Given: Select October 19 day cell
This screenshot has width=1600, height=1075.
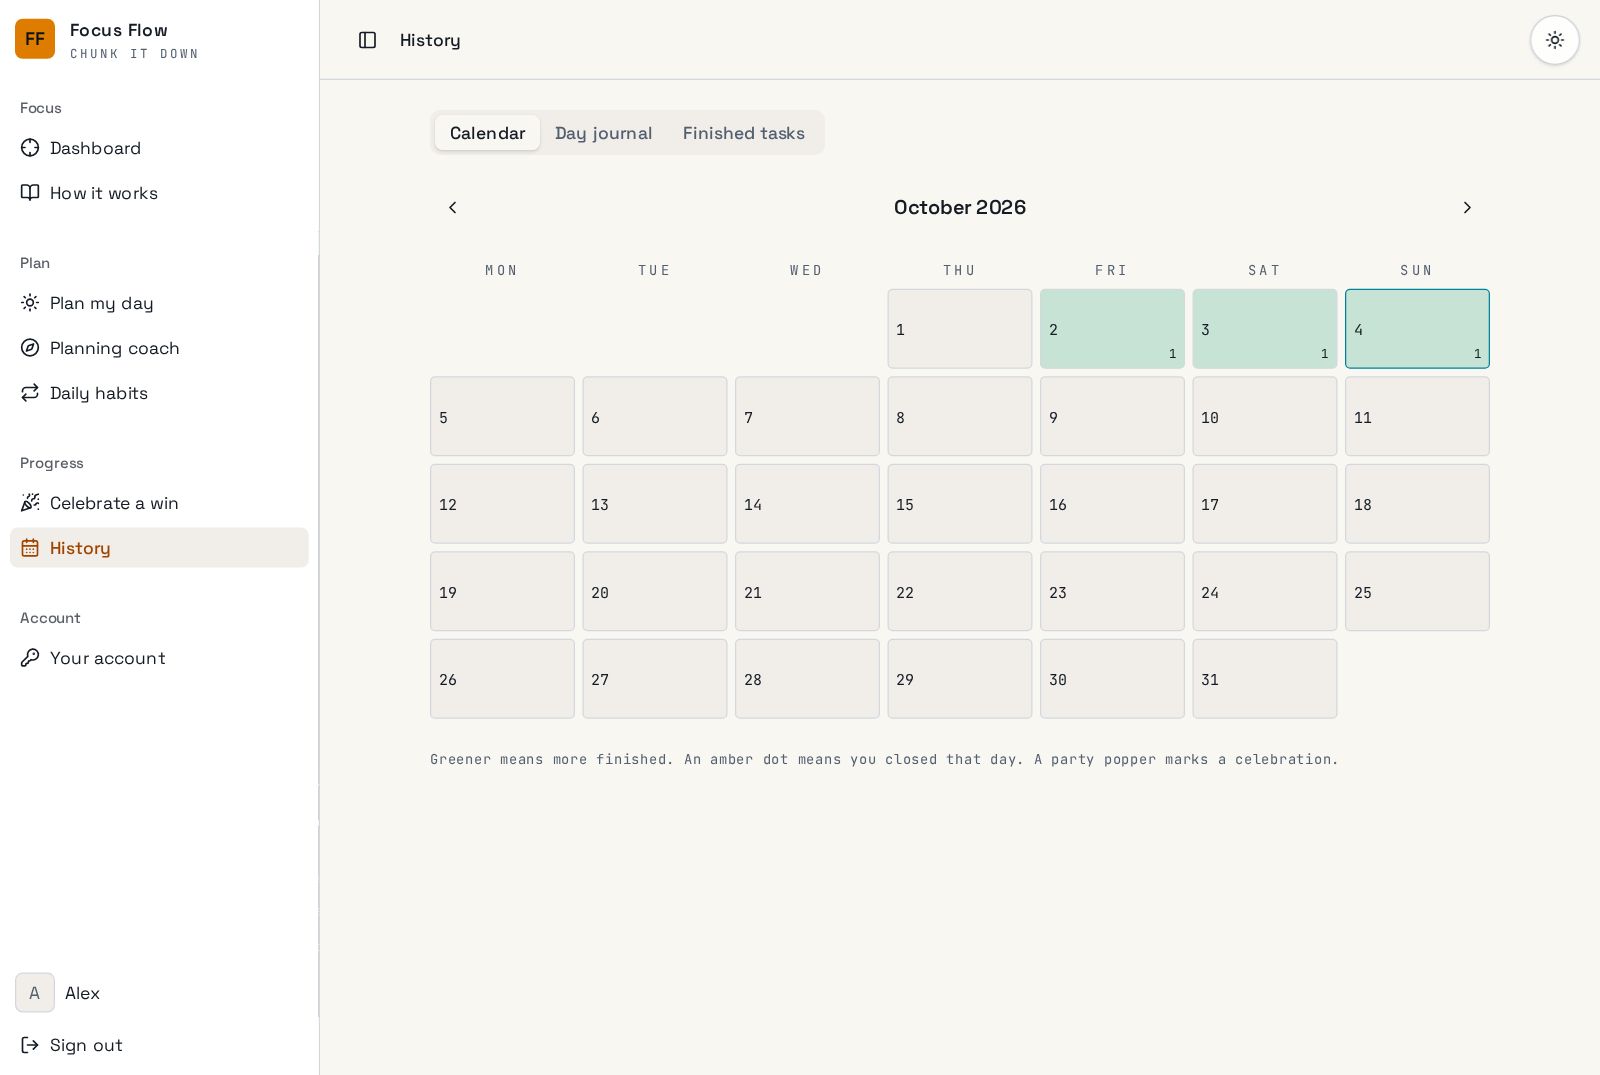Looking at the screenshot, I should [502, 591].
